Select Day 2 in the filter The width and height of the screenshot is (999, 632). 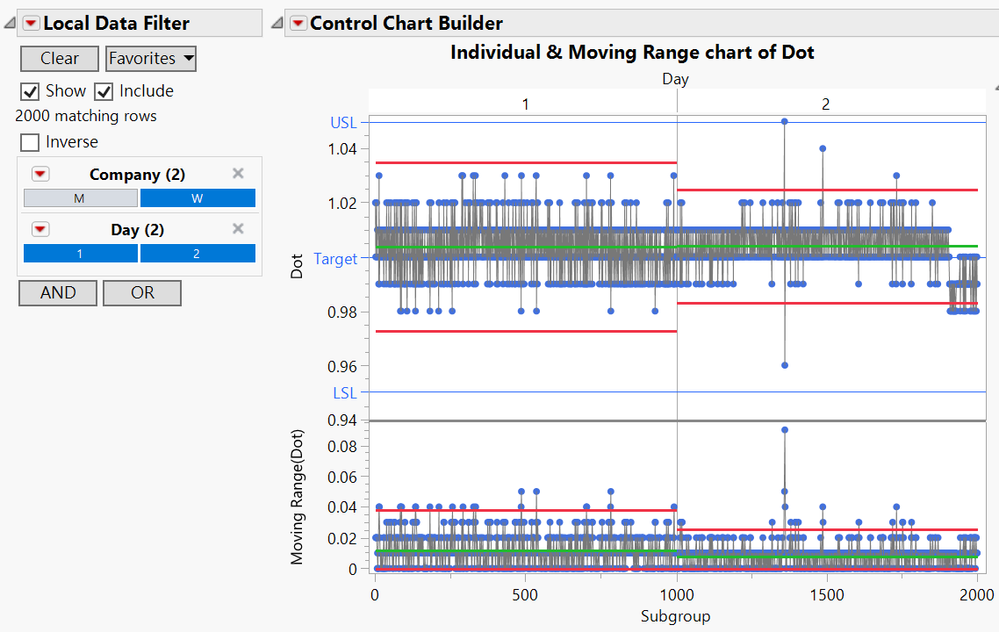click(x=198, y=254)
